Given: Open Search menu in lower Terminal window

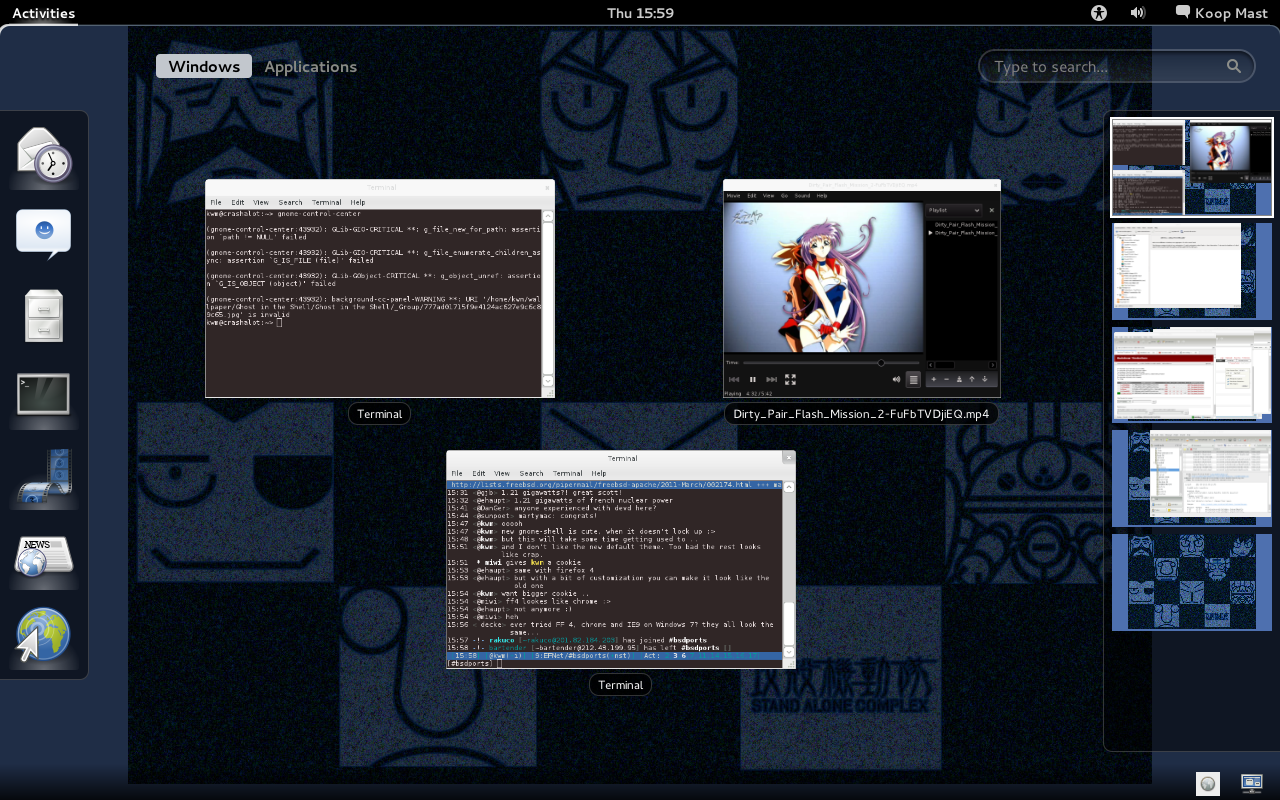Looking at the screenshot, I should tap(532, 473).
